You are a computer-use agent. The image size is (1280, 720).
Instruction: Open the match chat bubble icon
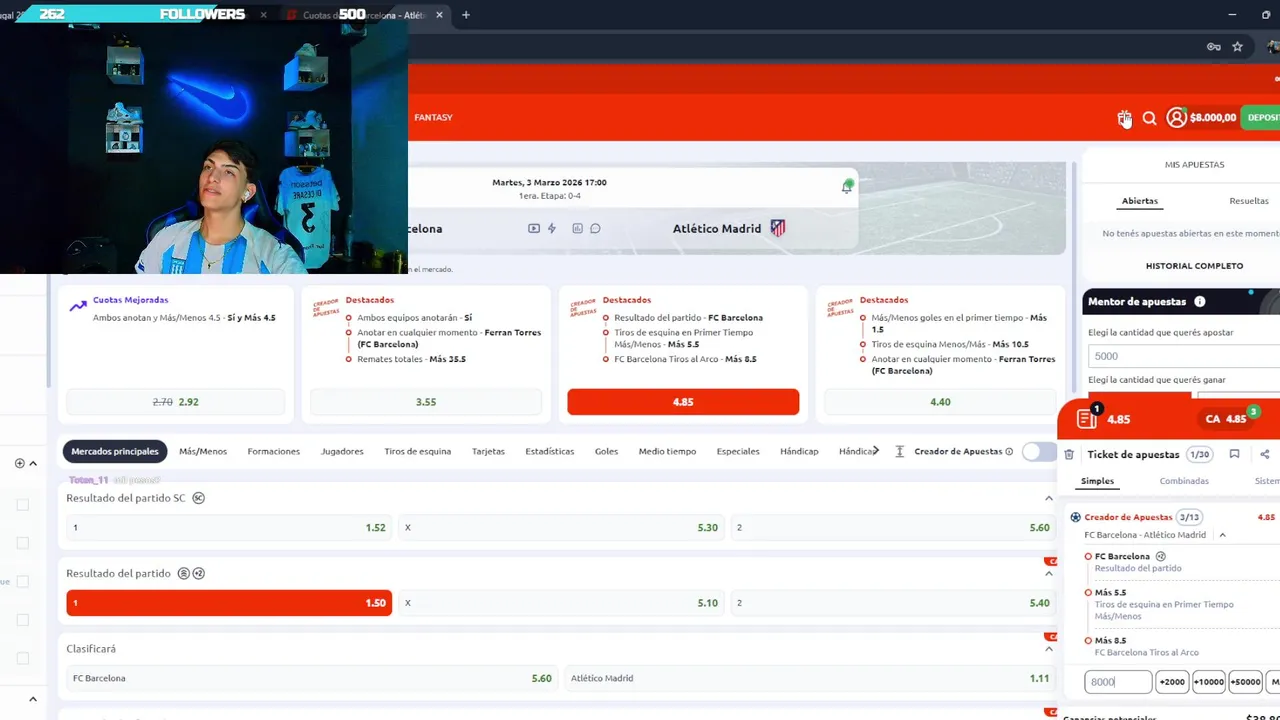point(595,229)
